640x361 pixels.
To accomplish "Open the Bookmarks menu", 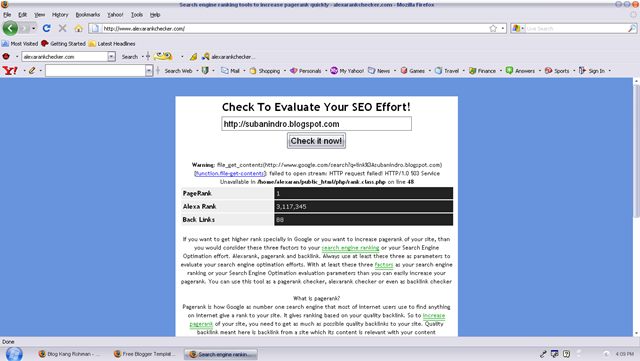I will [88, 15].
